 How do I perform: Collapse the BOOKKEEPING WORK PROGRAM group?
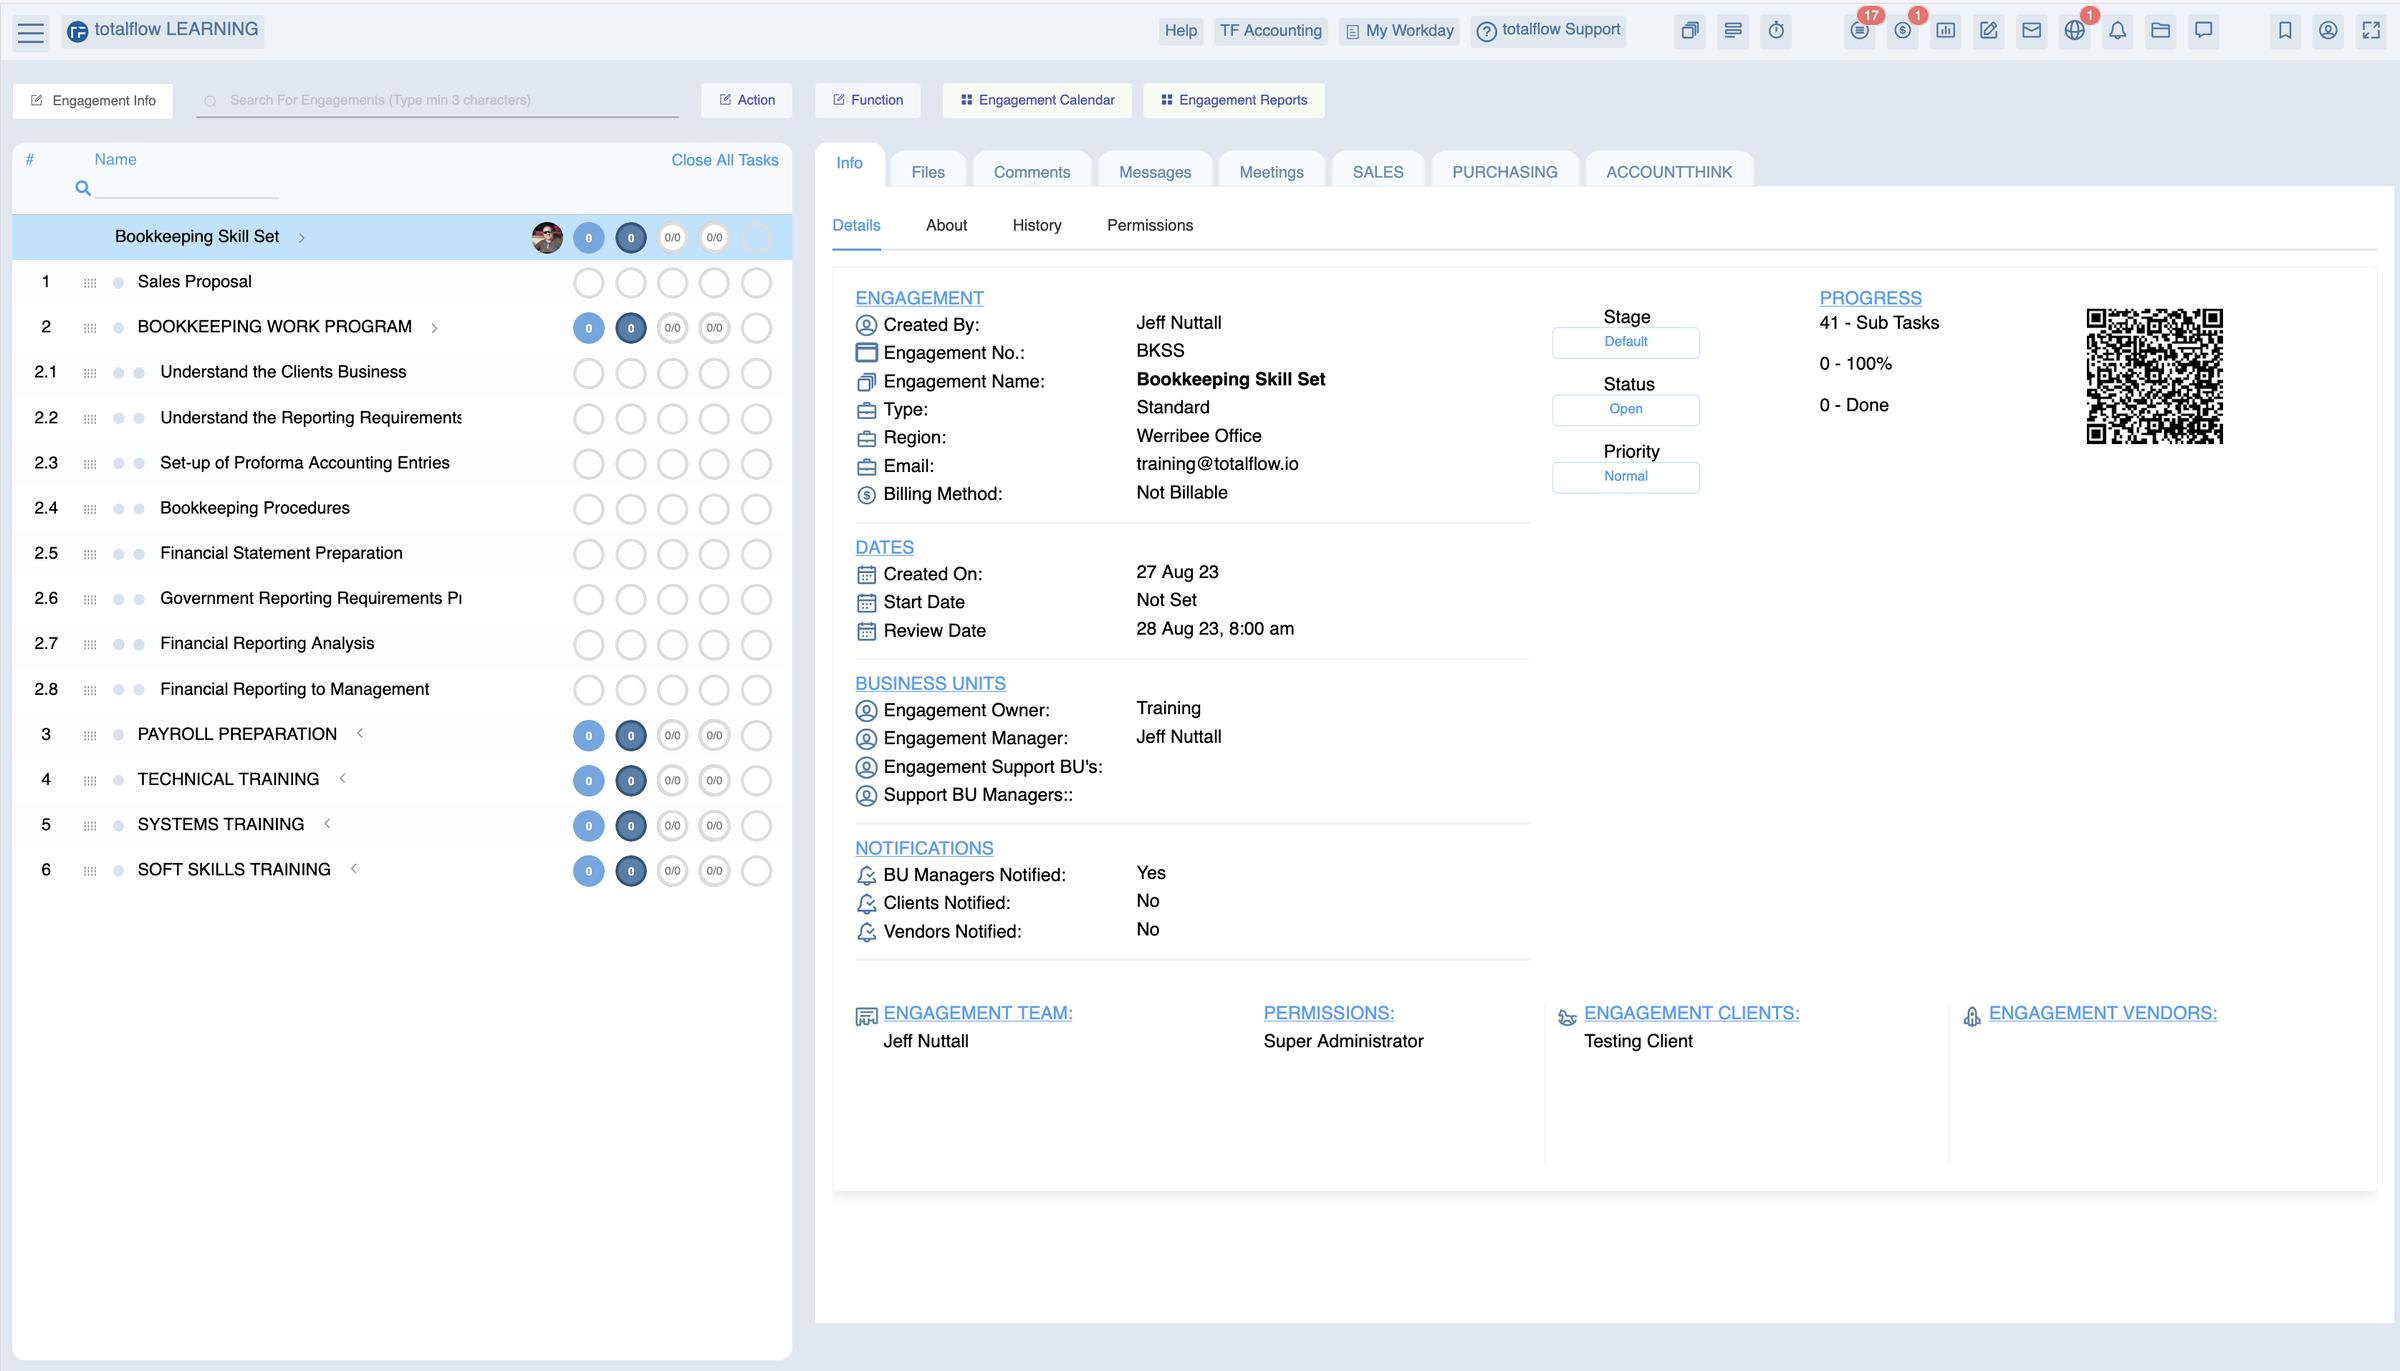(434, 328)
